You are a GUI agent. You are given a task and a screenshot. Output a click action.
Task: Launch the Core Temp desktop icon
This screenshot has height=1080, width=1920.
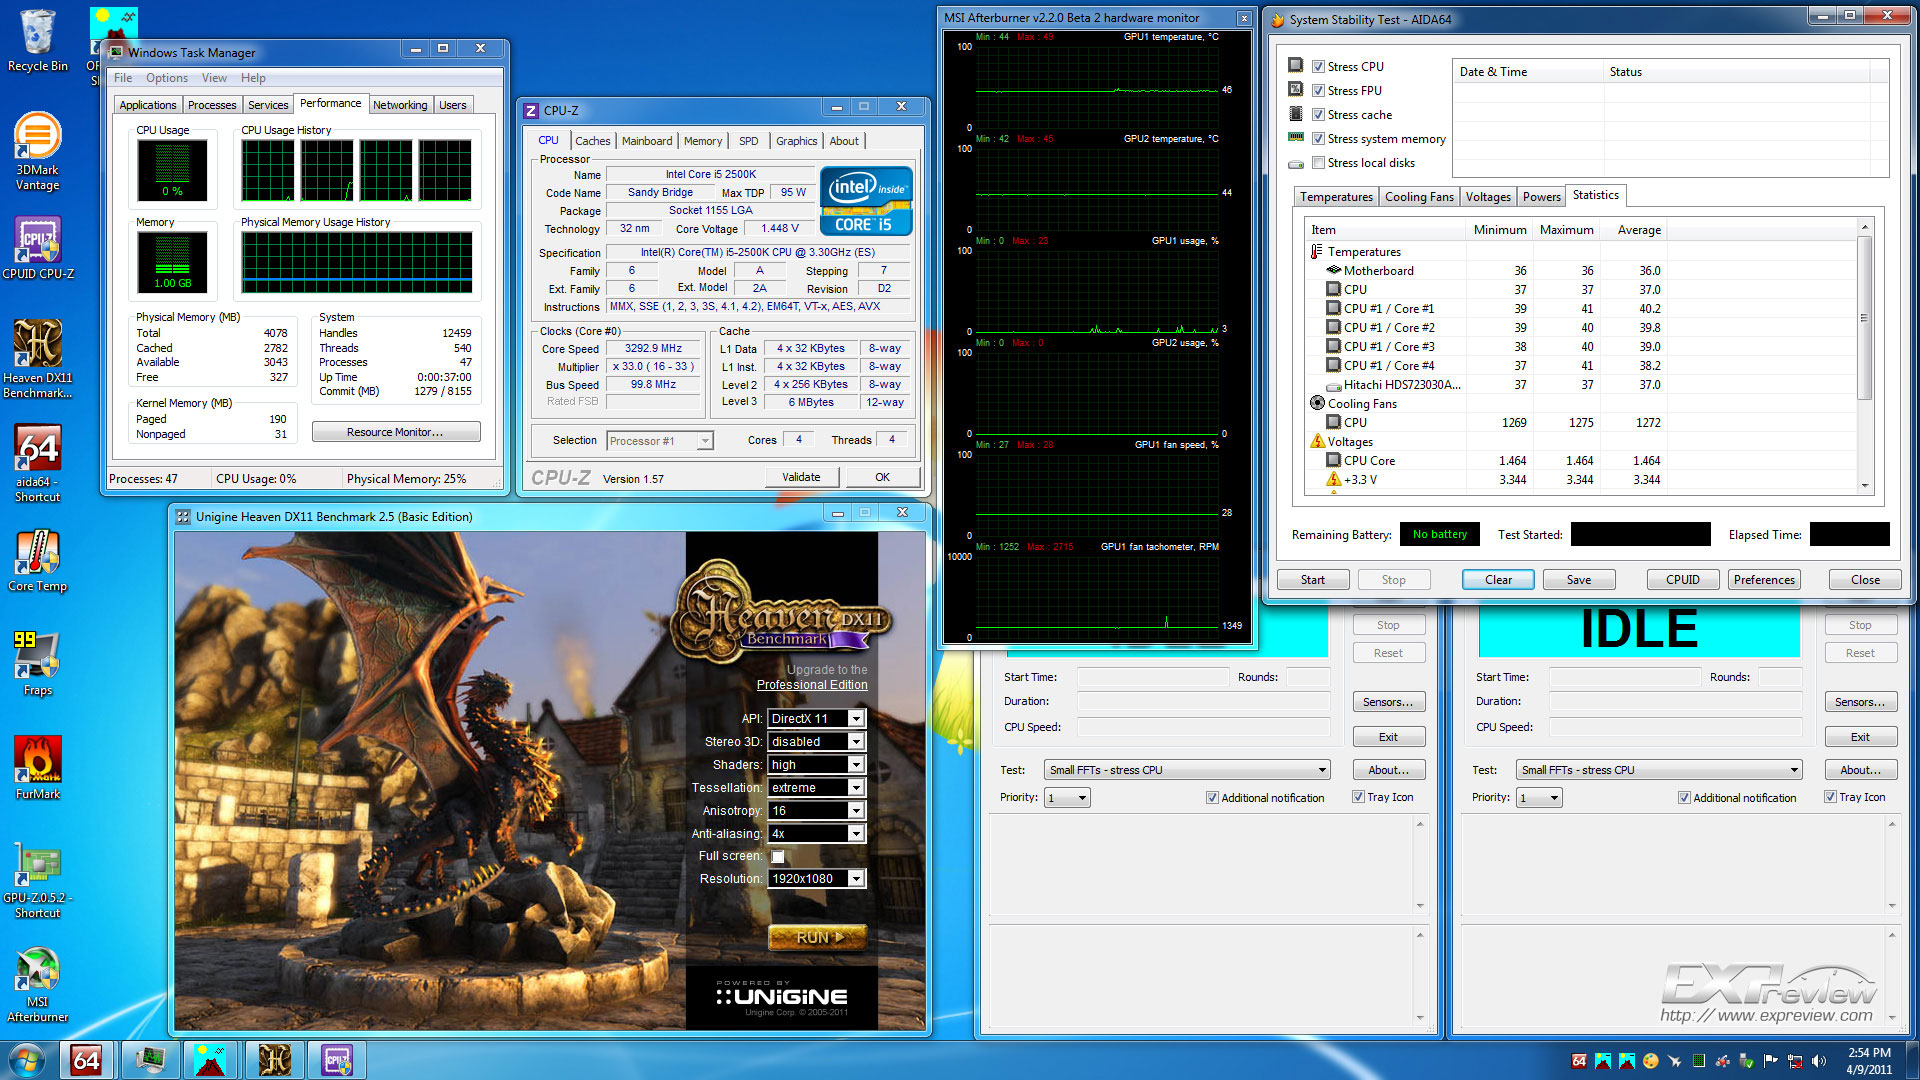tap(38, 560)
